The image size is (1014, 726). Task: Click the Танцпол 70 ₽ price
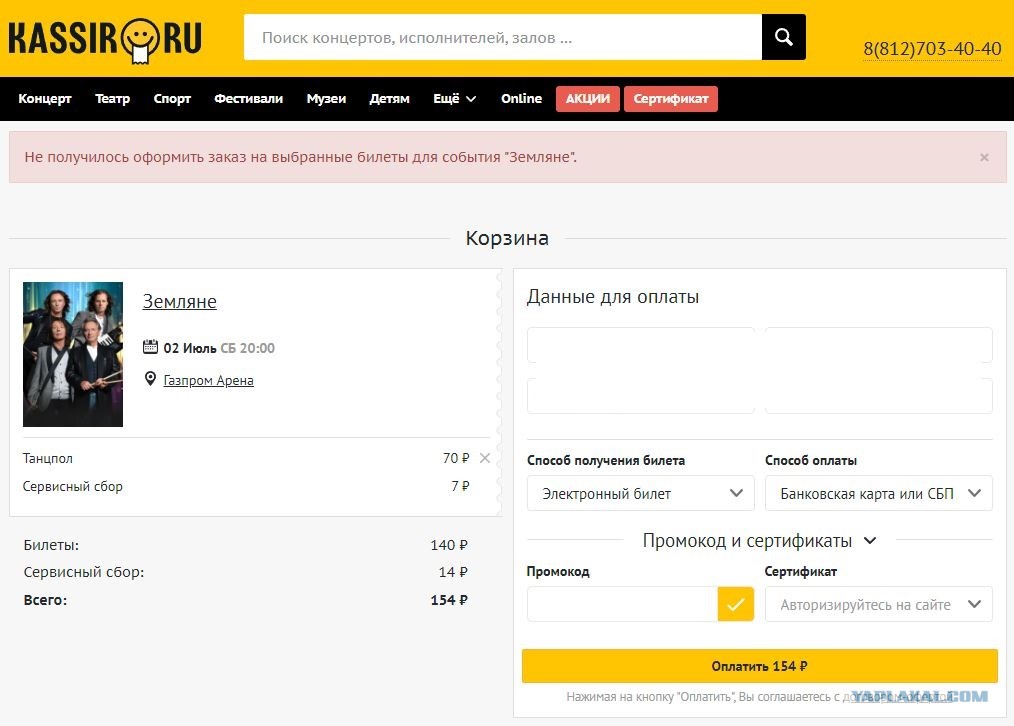pyautogui.click(x=456, y=458)
